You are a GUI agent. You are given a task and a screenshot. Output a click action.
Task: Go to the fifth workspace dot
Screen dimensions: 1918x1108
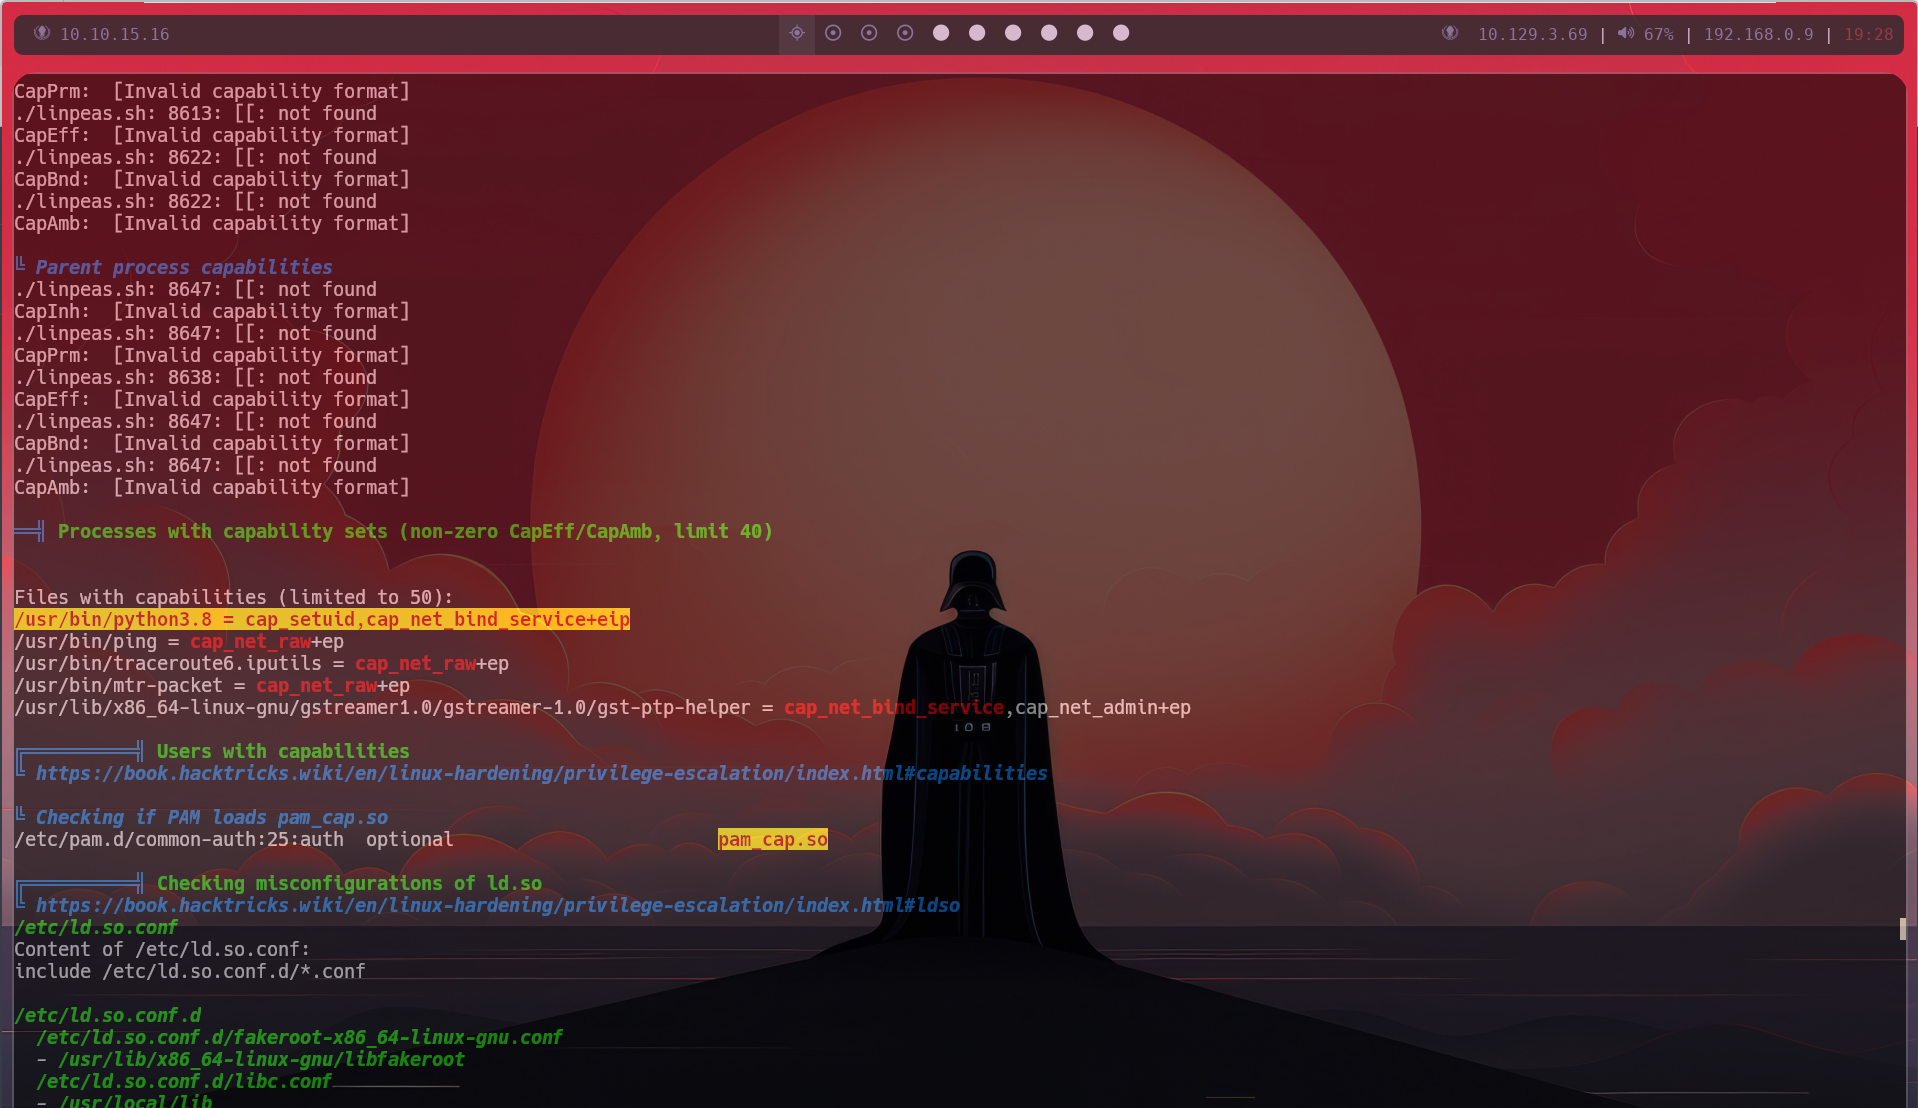941,33
